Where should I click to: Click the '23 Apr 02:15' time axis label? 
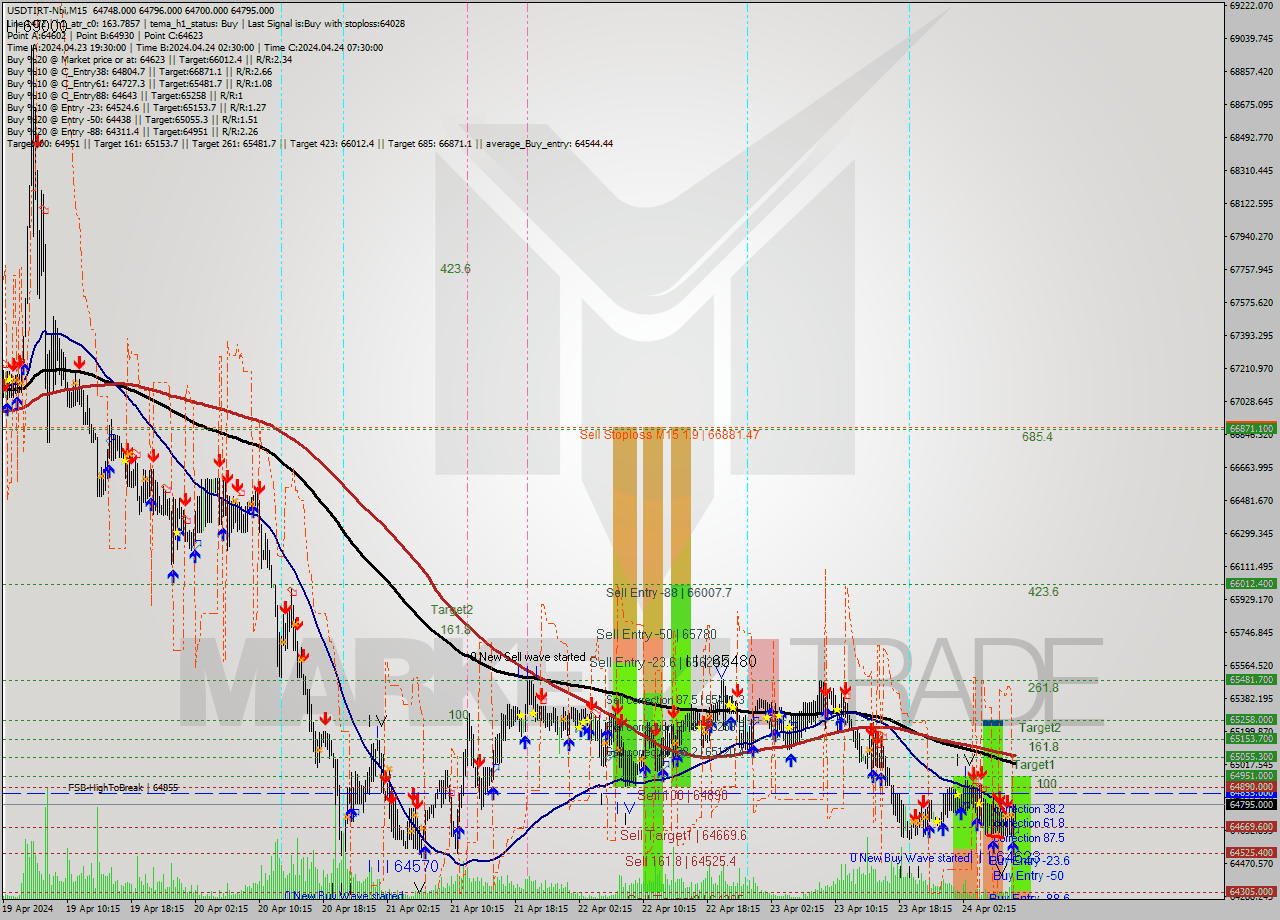point(798,910)
